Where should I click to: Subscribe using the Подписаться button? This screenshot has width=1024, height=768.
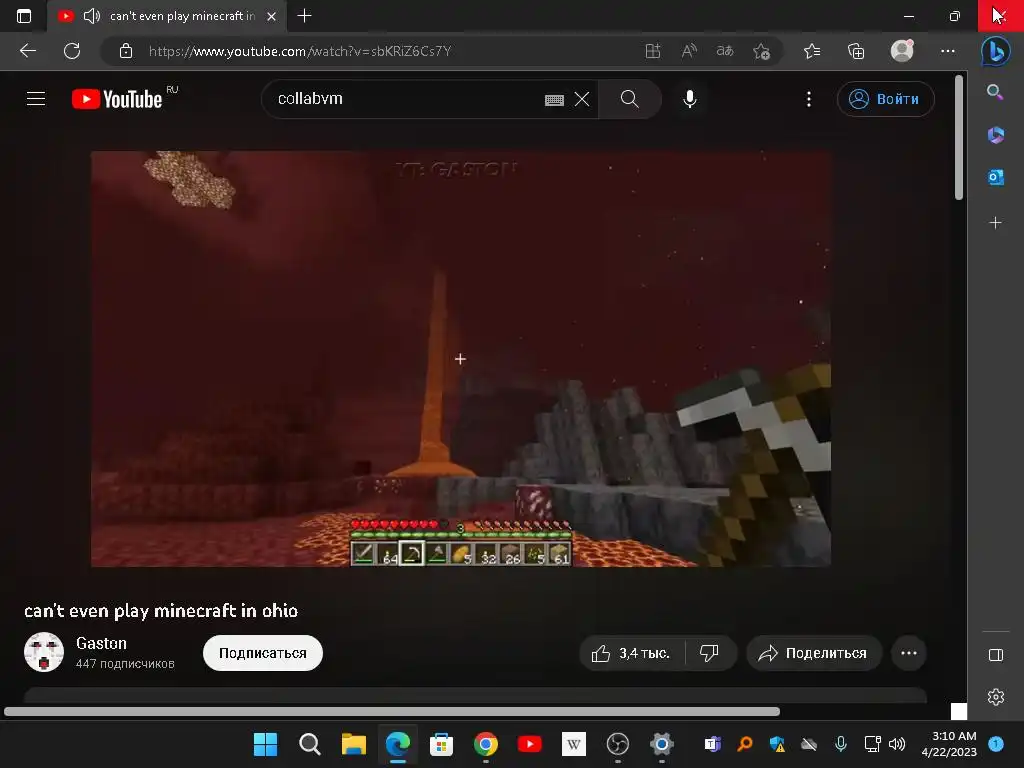pos(263,653)
